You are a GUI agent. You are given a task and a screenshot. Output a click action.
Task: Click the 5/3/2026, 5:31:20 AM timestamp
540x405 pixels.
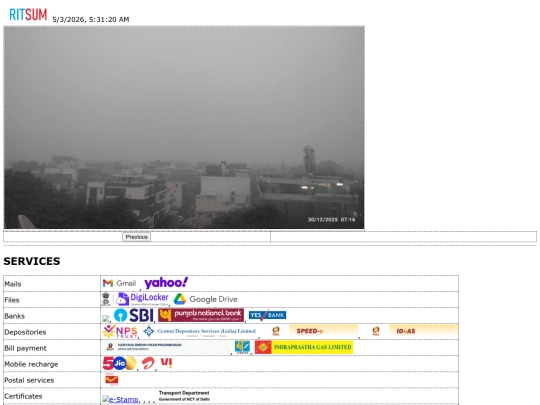[x=91, y=20]
